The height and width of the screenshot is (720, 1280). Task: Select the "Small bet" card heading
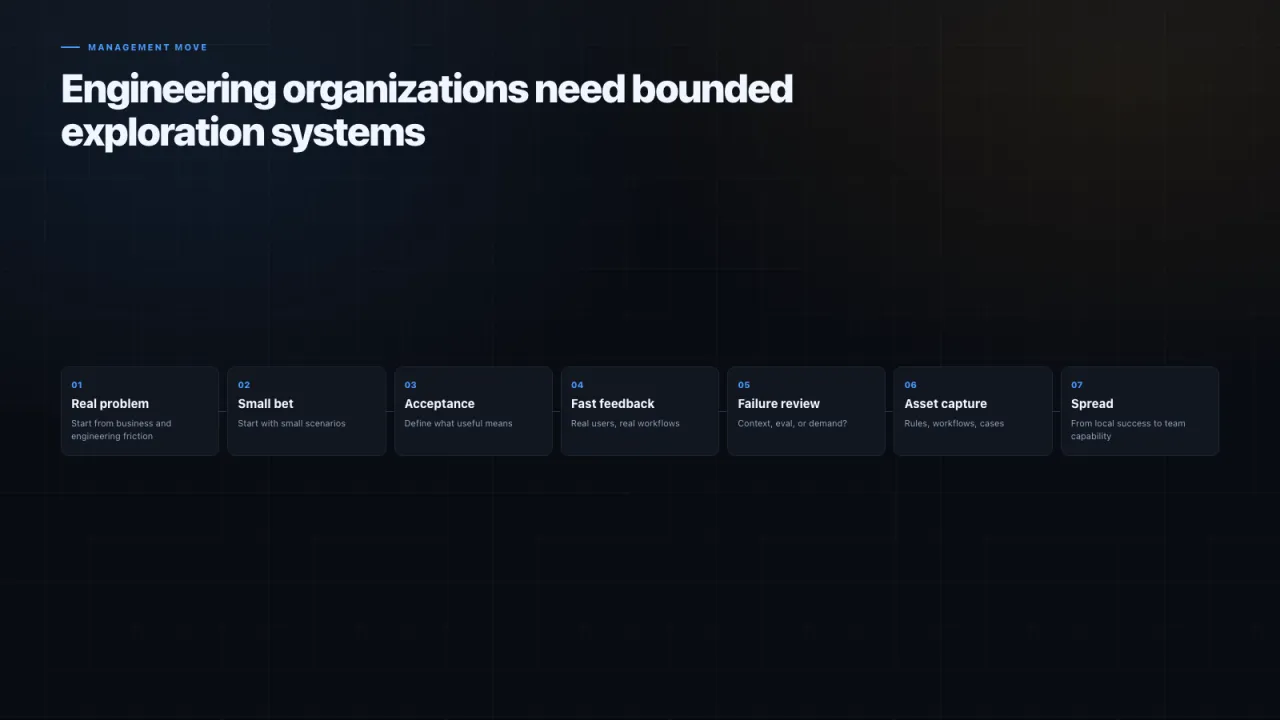(266, 404)
